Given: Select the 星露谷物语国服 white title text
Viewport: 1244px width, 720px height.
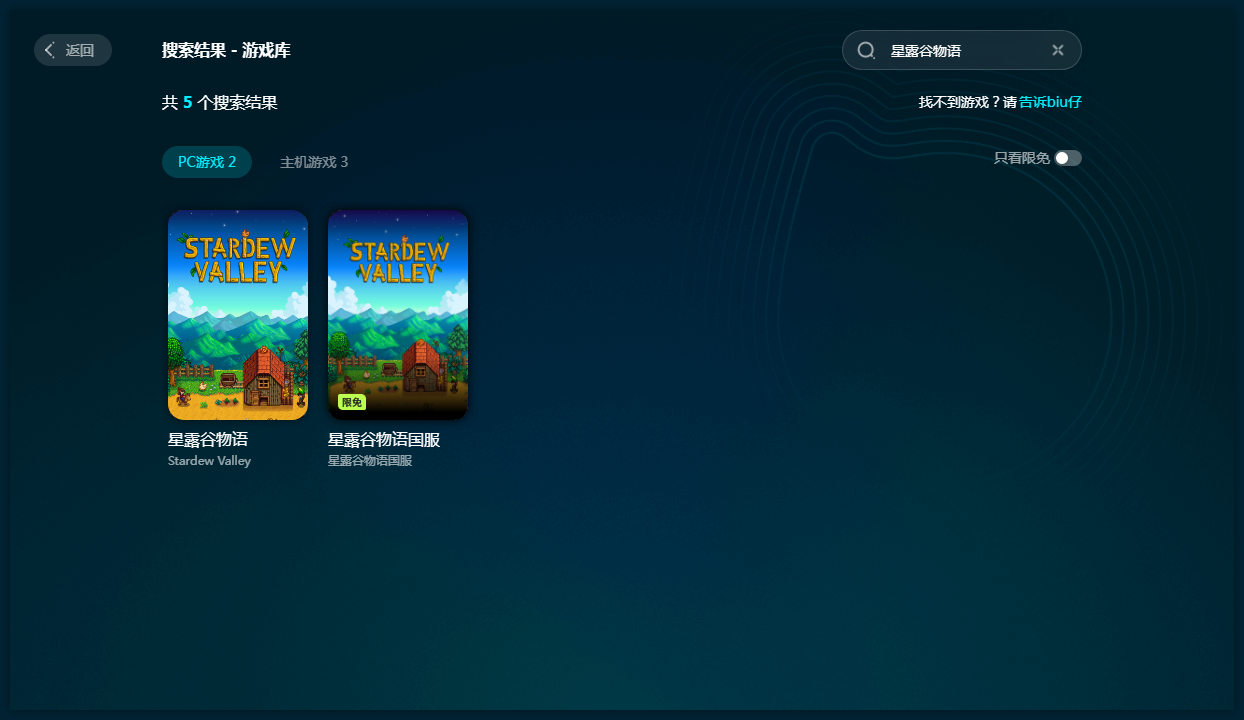Looking at the screenshot, I should point(384,440).
